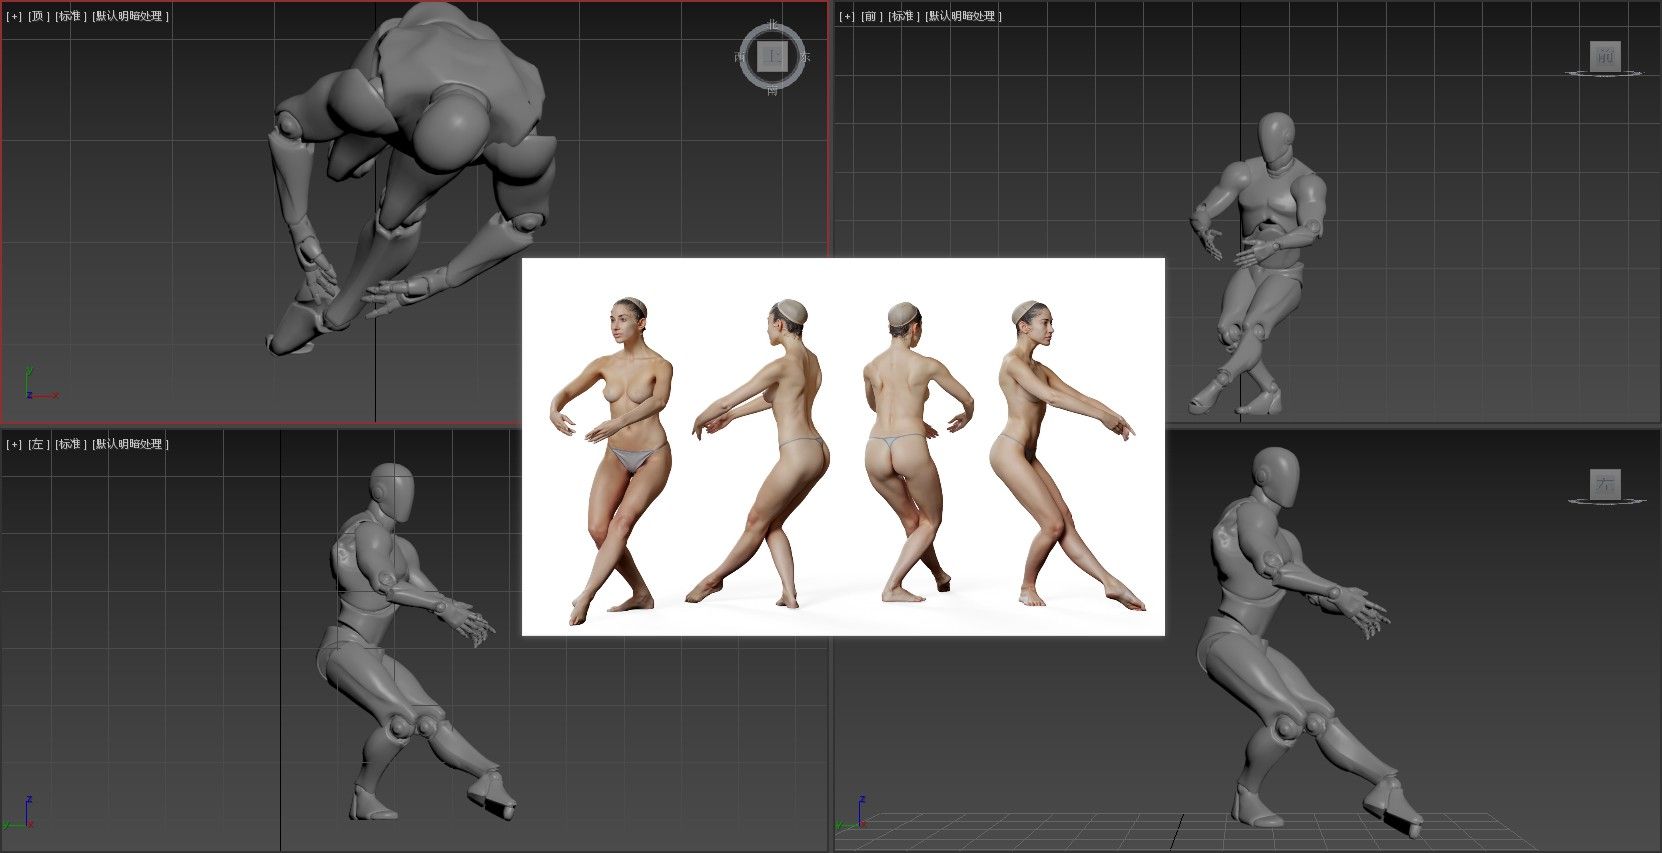Screen dimensions: 1662x853
Task: Open the [顶] view menu label
Action: tap(39, 16)
